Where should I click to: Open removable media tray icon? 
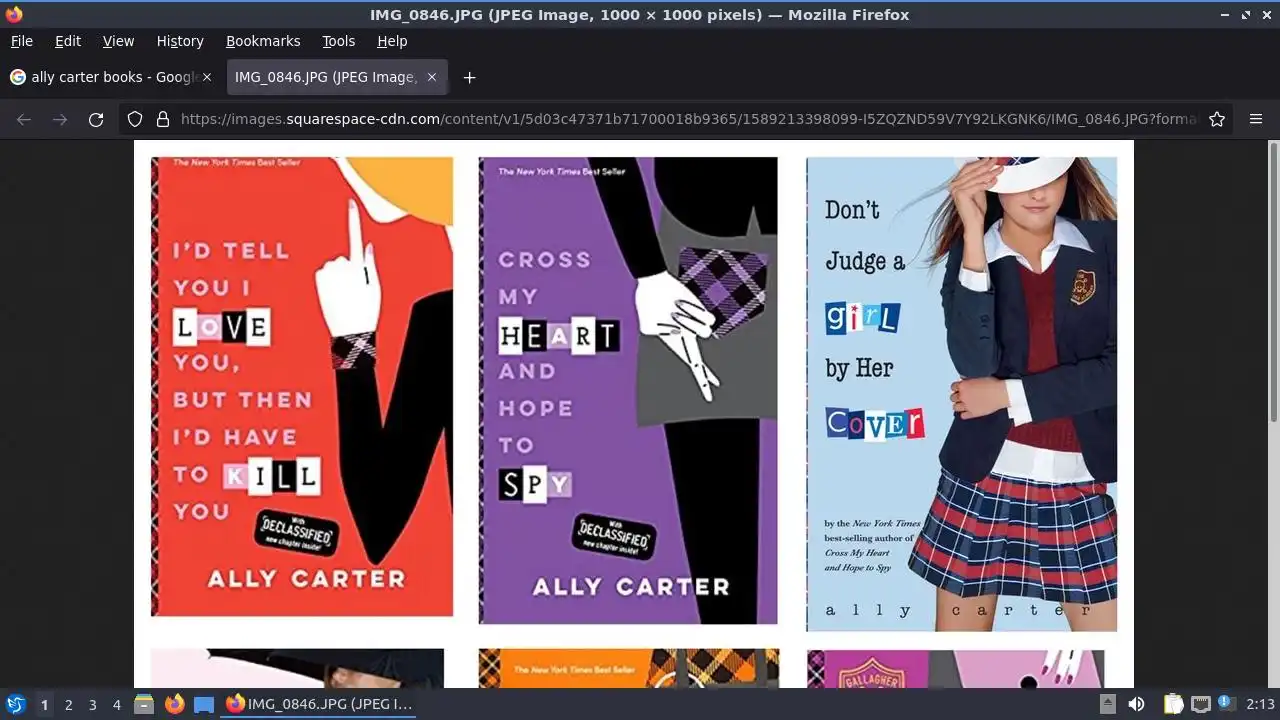(1107, 704)
